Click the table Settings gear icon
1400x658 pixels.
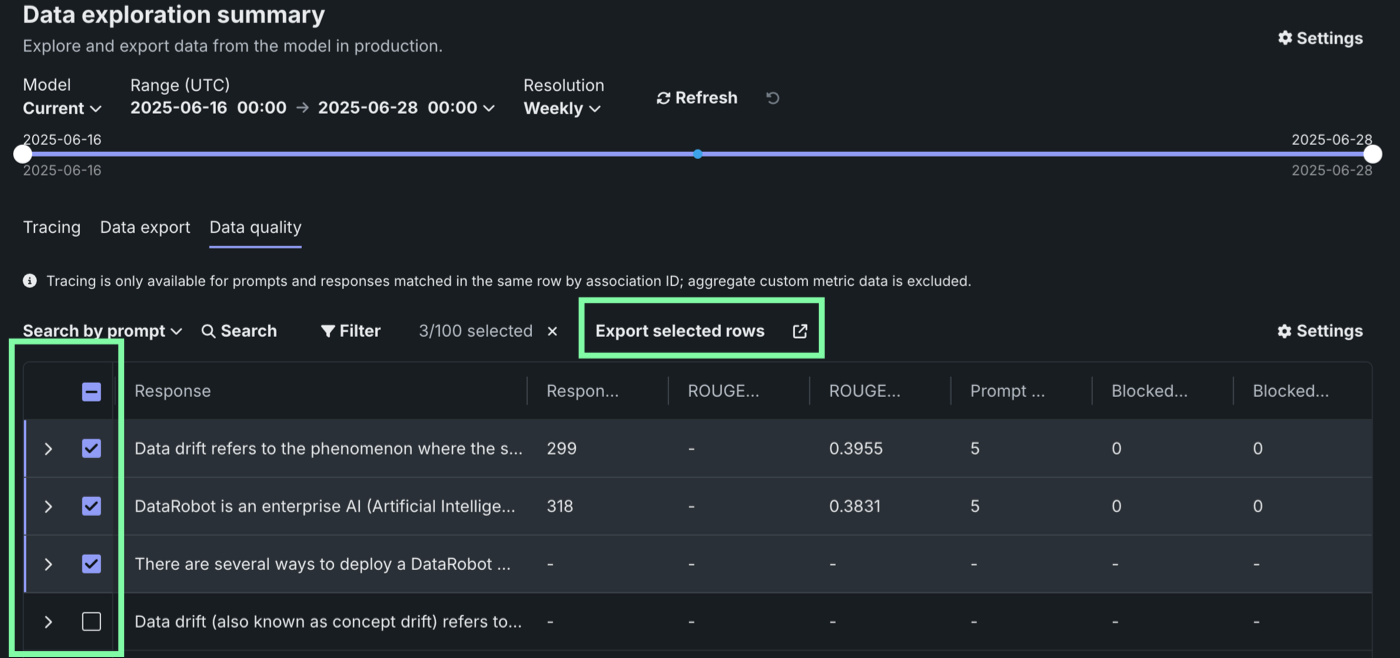coord(1285,331)
